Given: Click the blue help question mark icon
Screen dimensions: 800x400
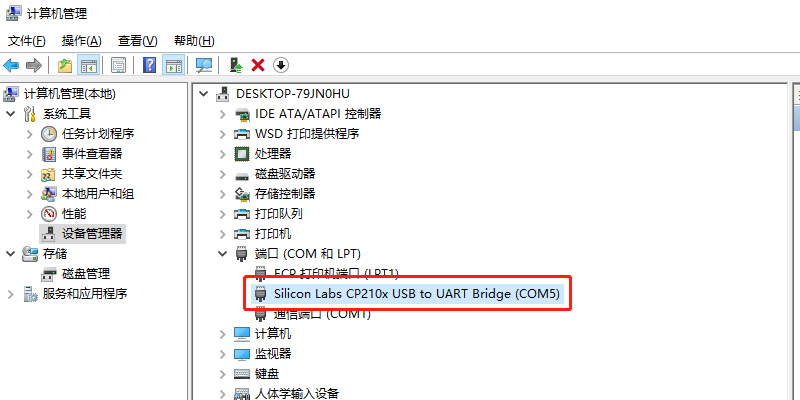Looking at the screenshot, I should click(149, 65).
